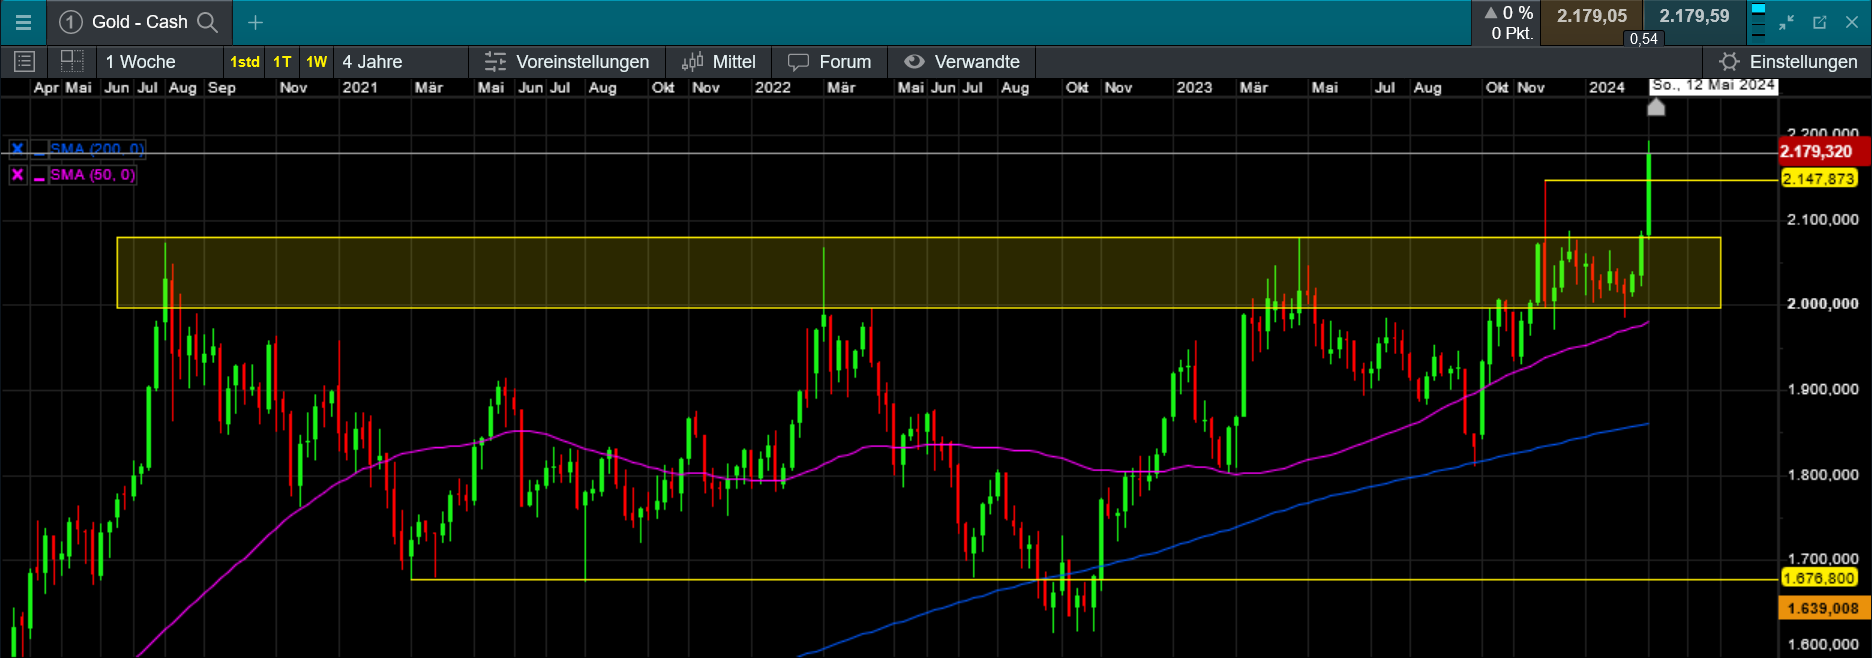Click the 2024 label on time axis
This screenshot has width=1872, height=658.
pyautogui.click(x=1607, y=88)
